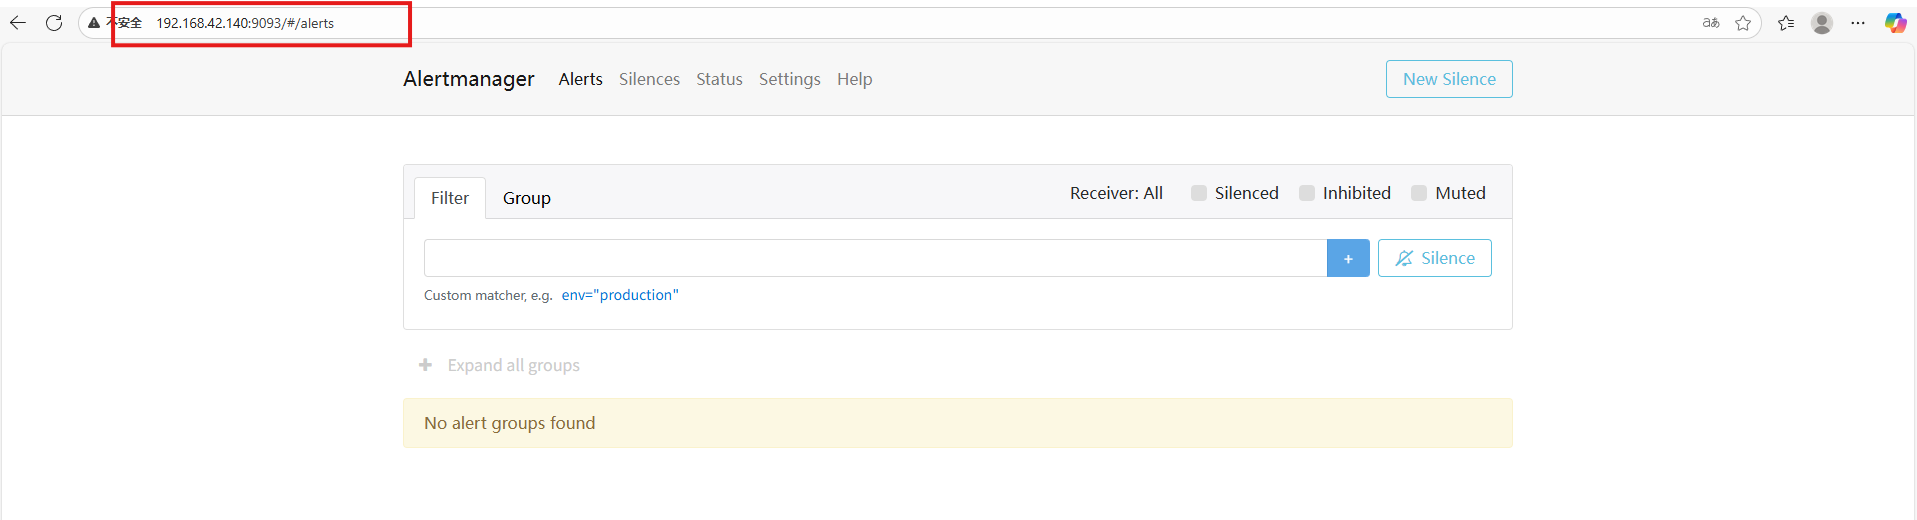Click the New Silence button

tap(1449, 79)
